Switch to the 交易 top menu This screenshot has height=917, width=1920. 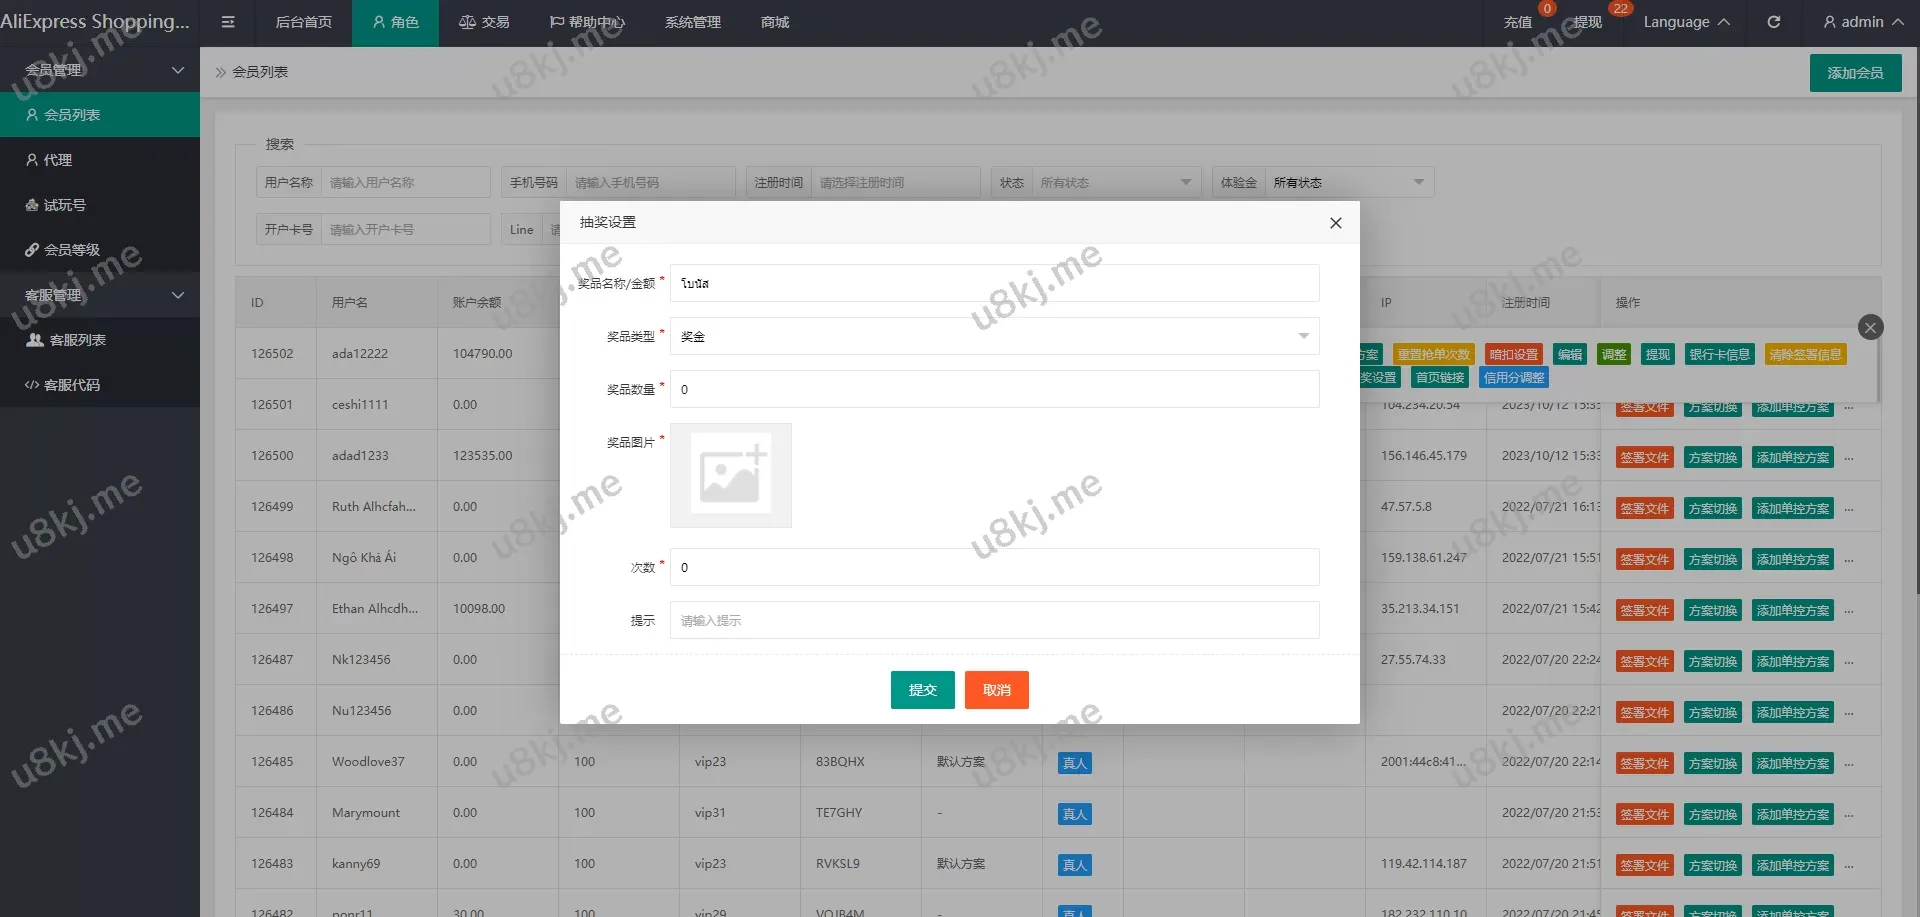(484, 22)
